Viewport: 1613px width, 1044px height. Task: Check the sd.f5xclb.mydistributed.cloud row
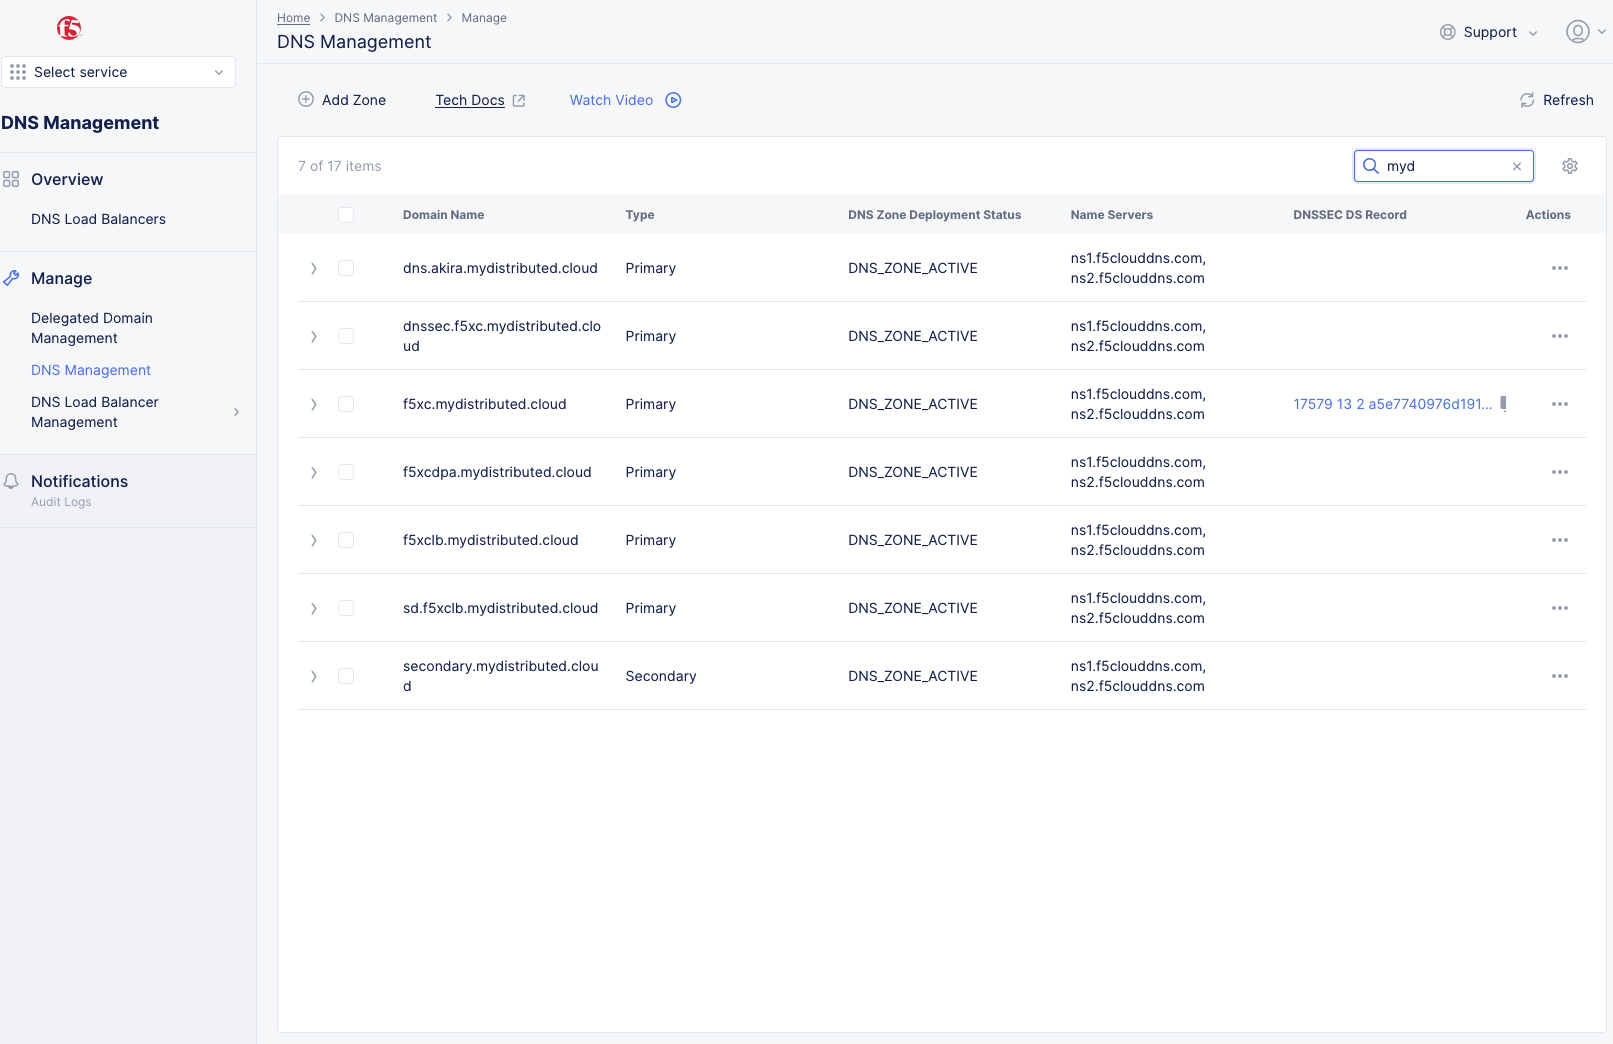point(346,608)
